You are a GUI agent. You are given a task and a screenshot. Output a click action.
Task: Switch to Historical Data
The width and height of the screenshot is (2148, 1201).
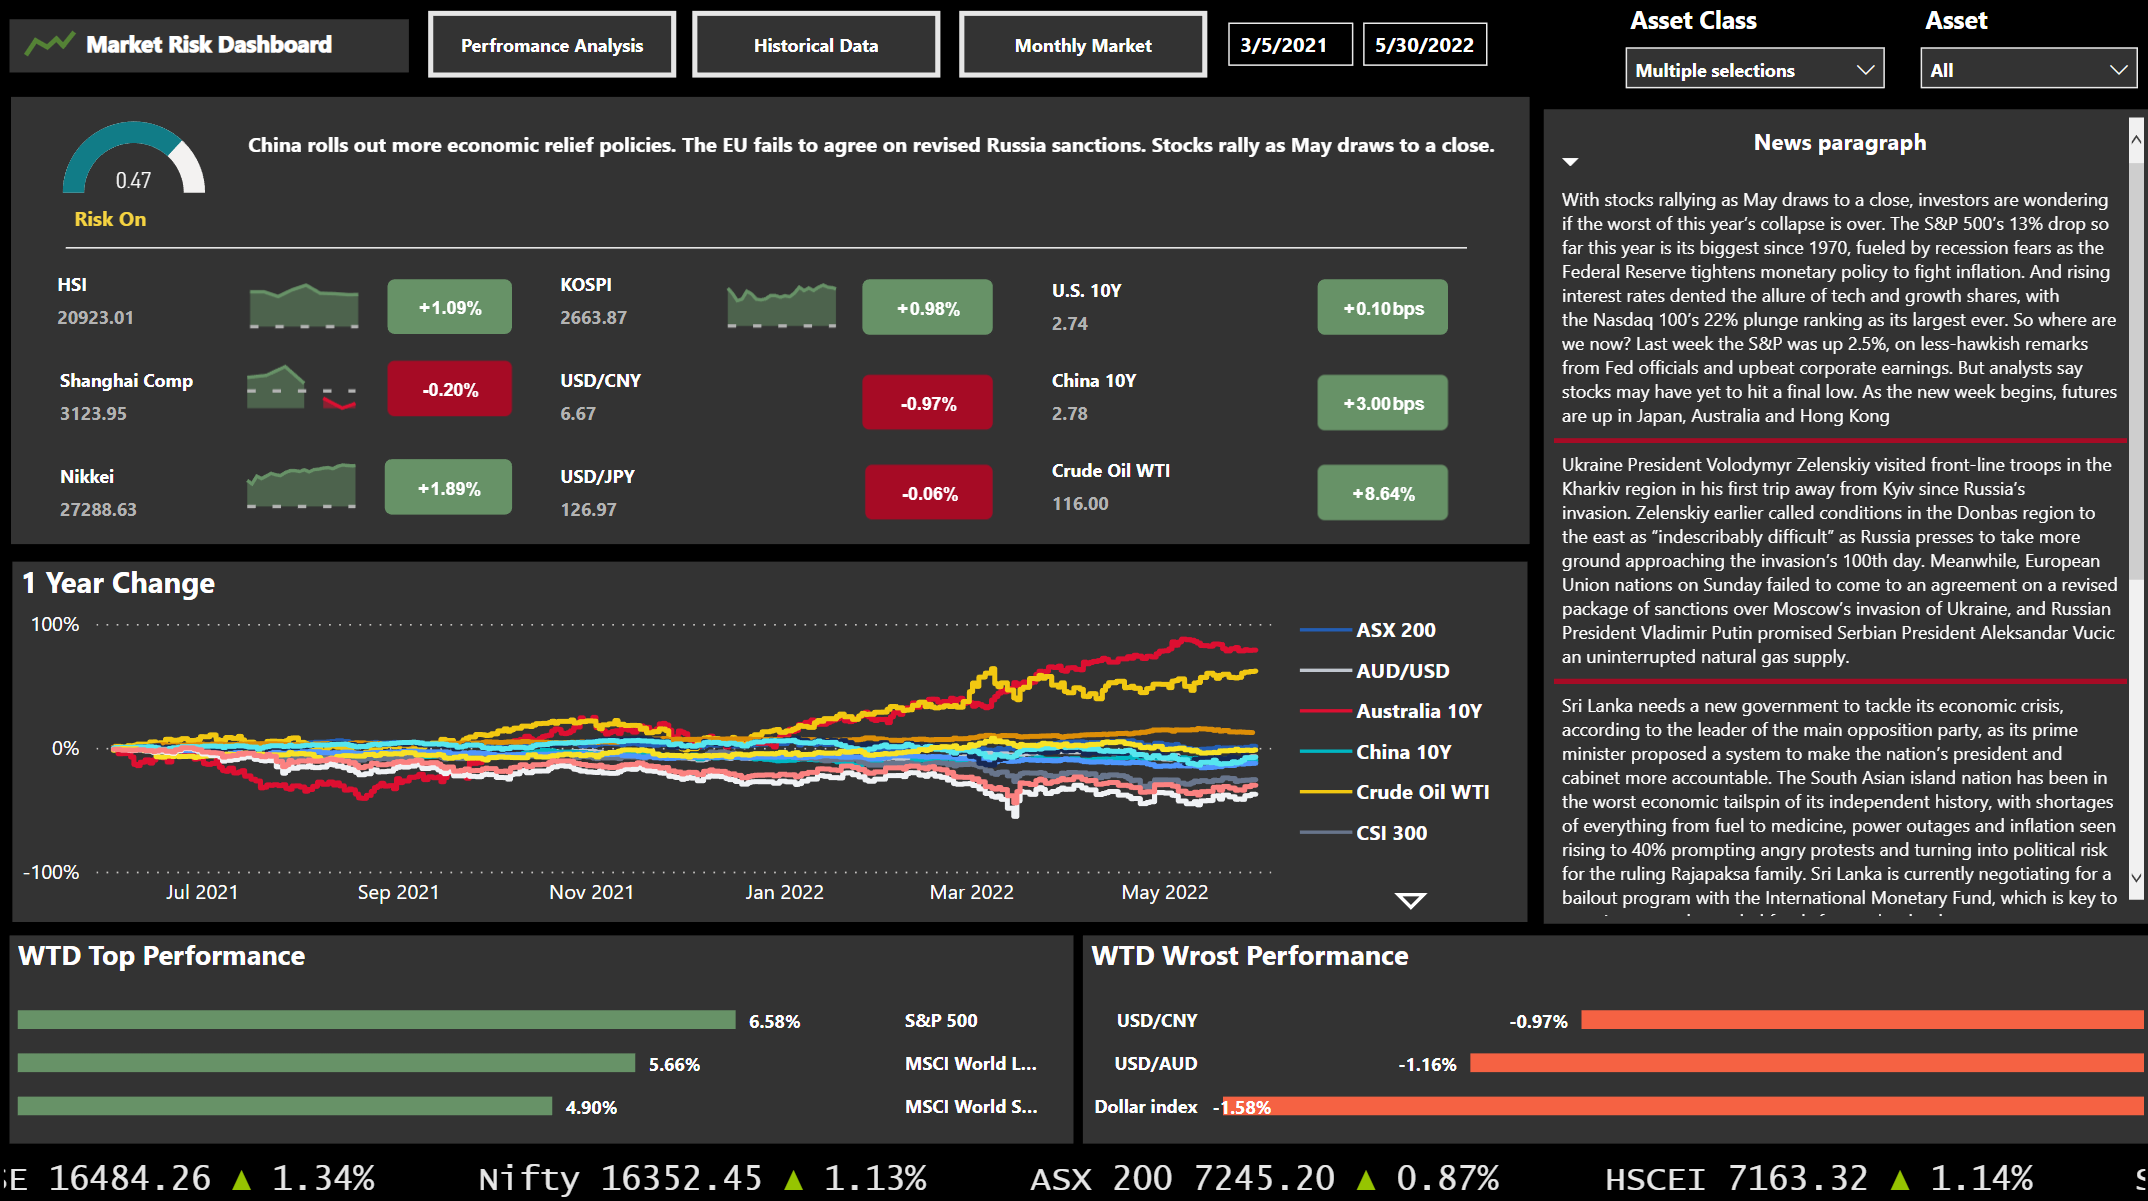(x=815, y=44)
